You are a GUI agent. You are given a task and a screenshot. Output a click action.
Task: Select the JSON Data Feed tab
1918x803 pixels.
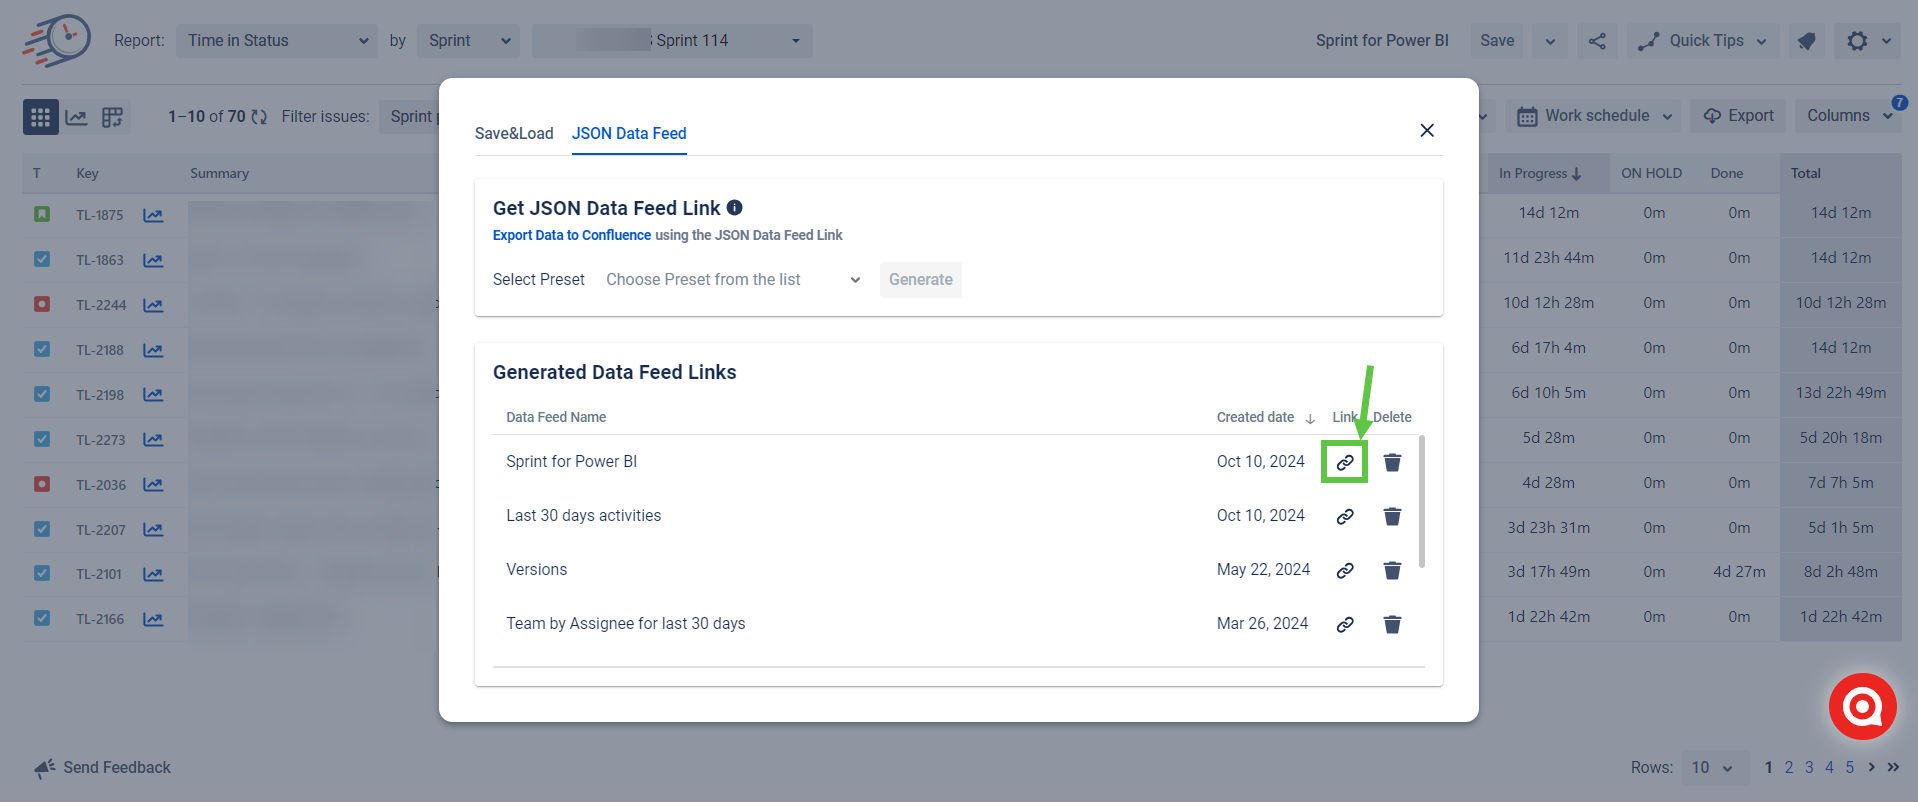[629, 134]
